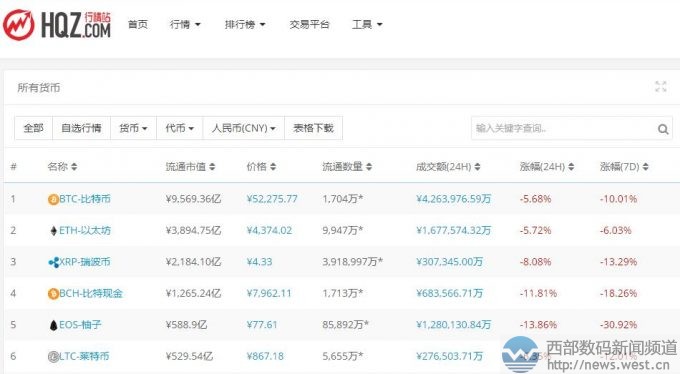This screenshot has height=374, width=680.
Task: Open the XRP-瑞波币 link
Action: 85,262
